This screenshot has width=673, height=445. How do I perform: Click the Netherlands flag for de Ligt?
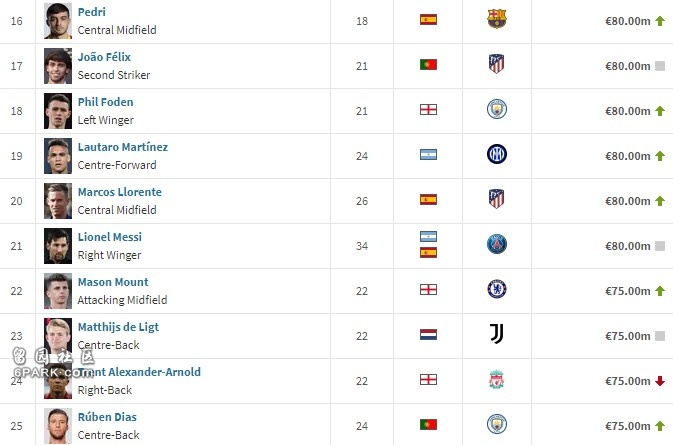pos(428,334)
